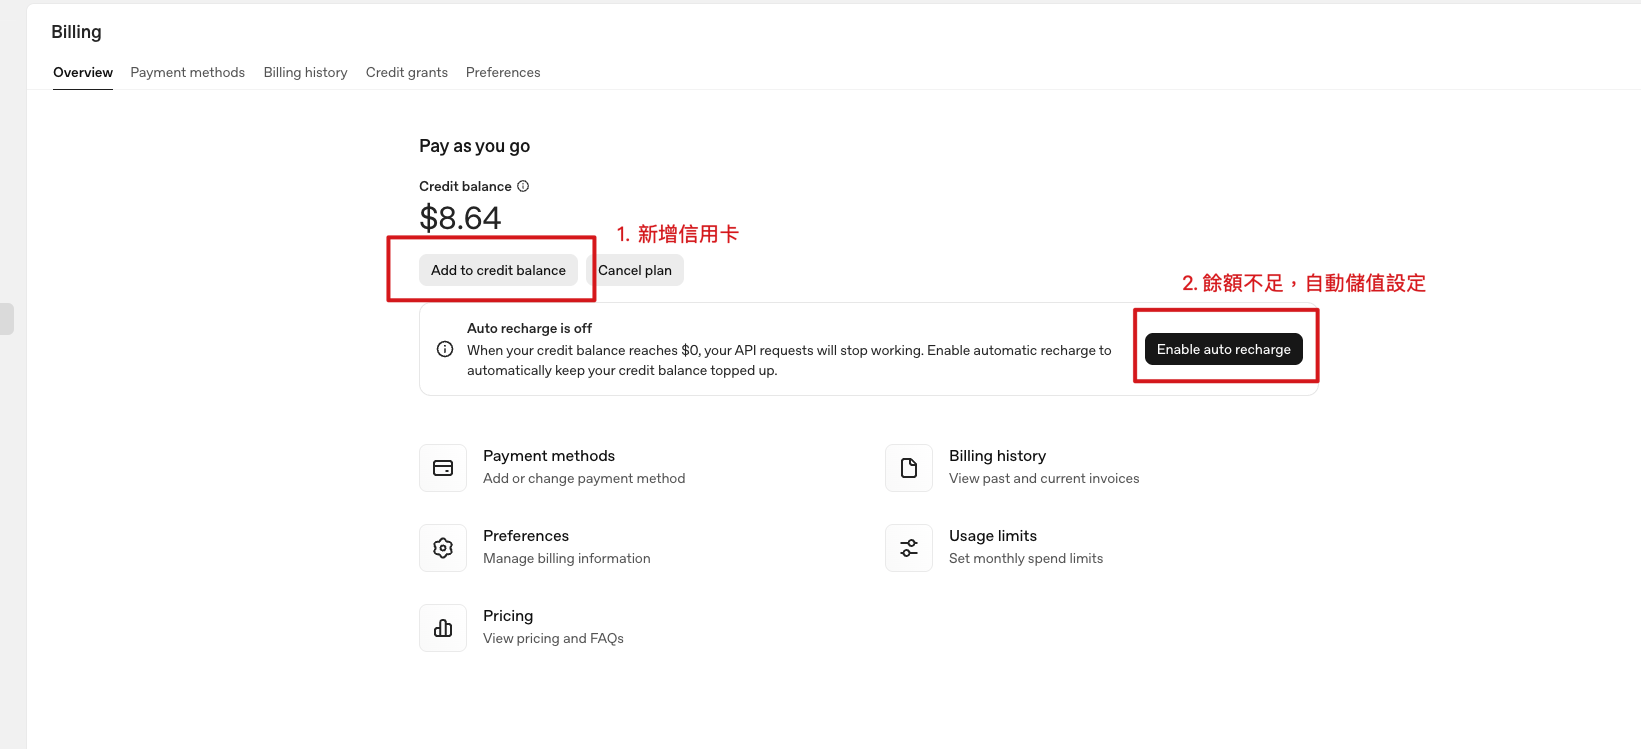
Task: Click the sliders Usage limits icon
Action: (909, 548)
